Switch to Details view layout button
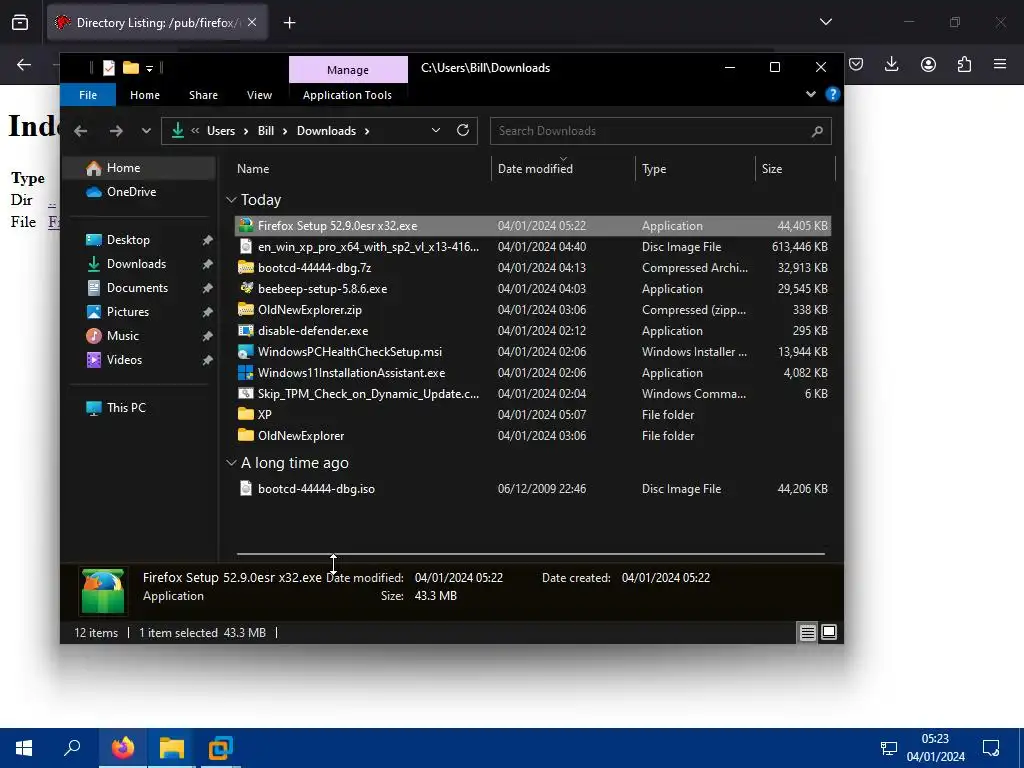 [x=808, y=632]
